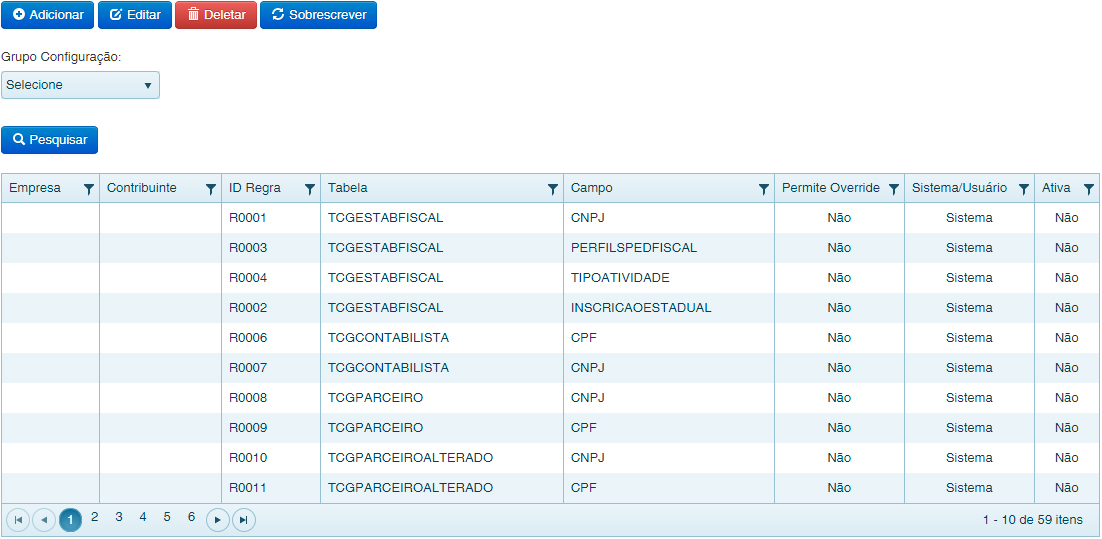Click TCGPARCEIROALTERADO in row R0011
The height and width of the screenshot is (539, 1102).
click(x=442, y=488)
